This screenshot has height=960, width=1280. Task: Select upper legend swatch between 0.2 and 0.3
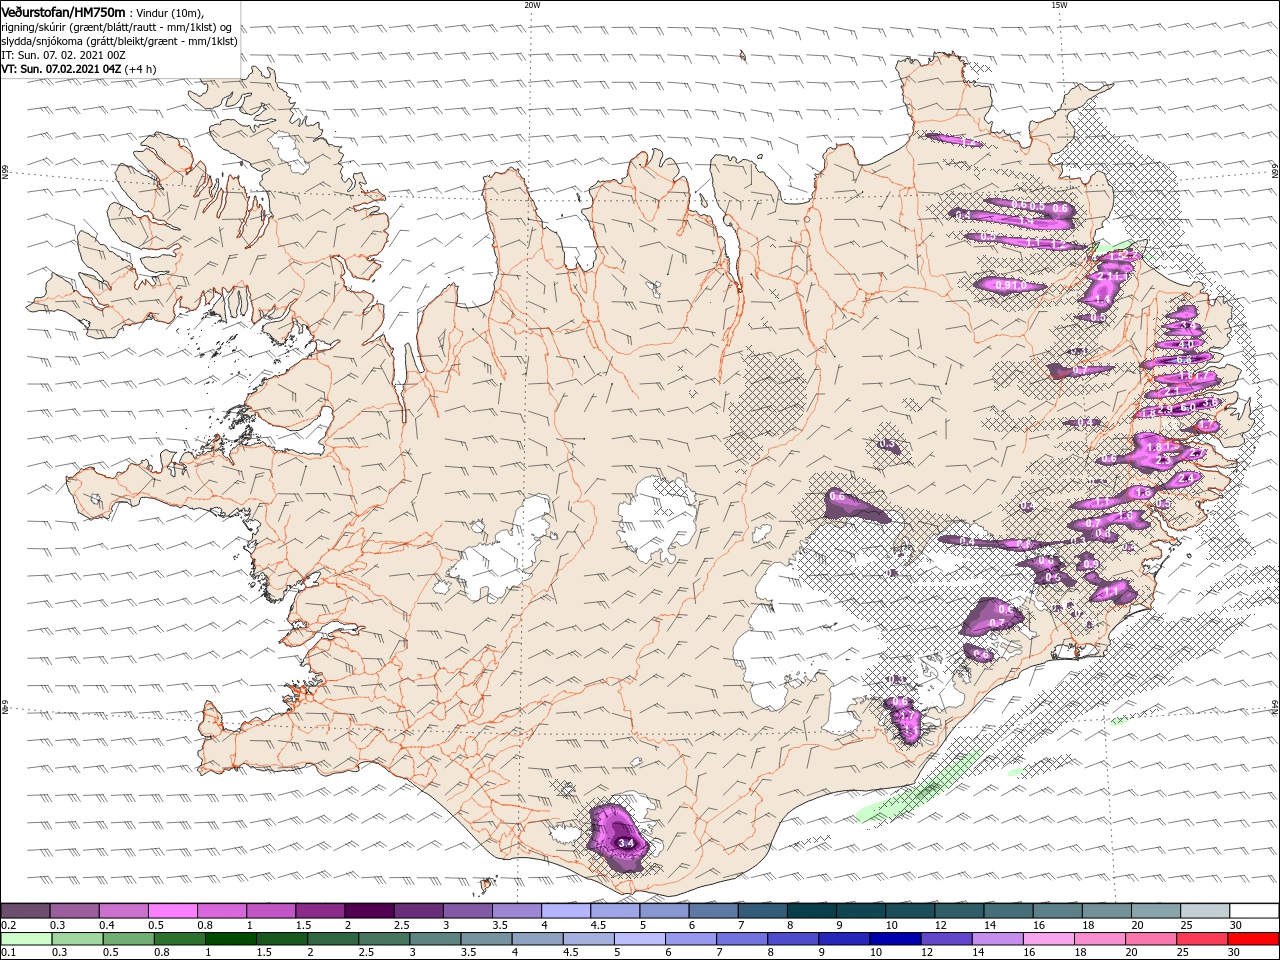[x=25, y=911]
